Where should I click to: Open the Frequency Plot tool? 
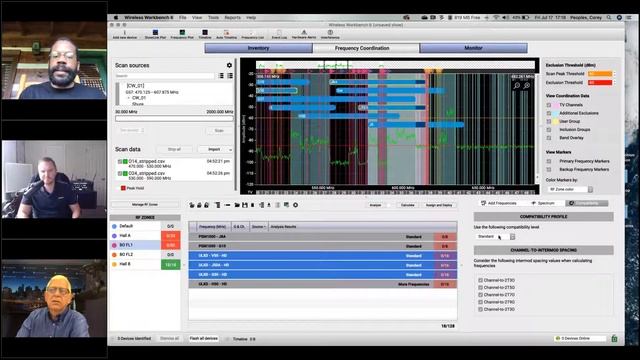(182, 34)
